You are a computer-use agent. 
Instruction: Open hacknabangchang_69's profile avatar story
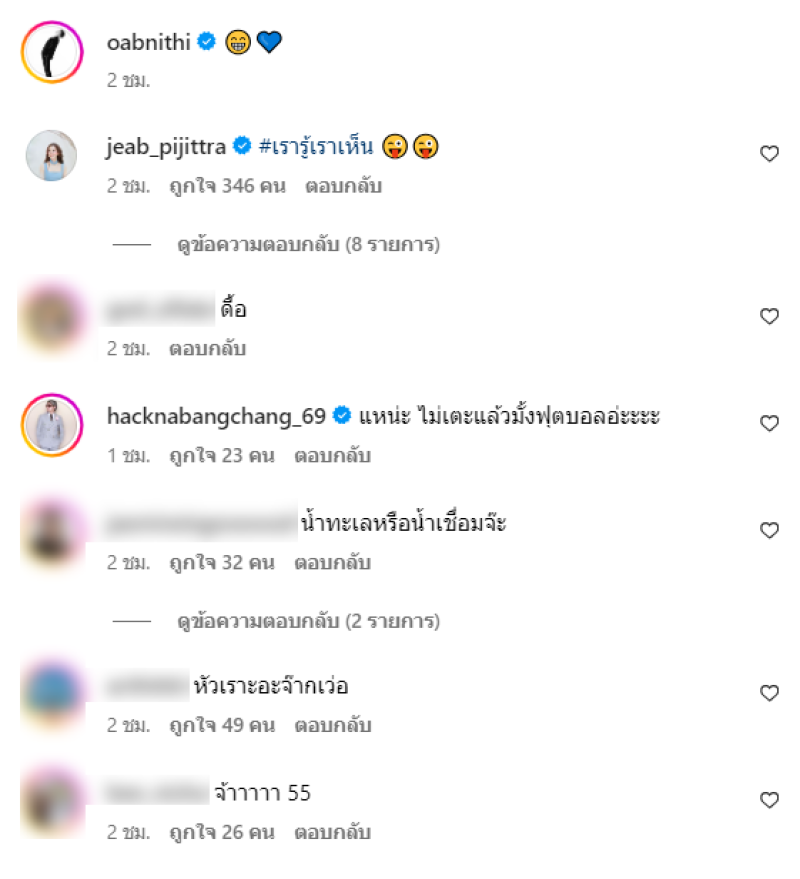point(52,425)
